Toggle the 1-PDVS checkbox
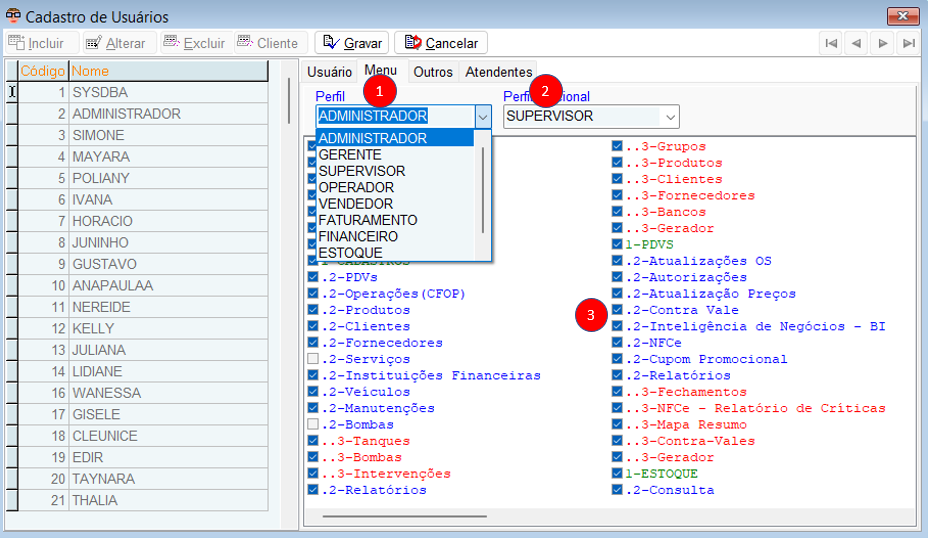 tap(617, 244)
